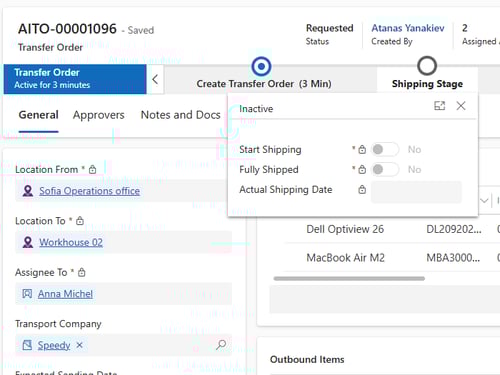500x375 pixels.
Task: Click the lock icon beside Location From
Action: (92, 169)
